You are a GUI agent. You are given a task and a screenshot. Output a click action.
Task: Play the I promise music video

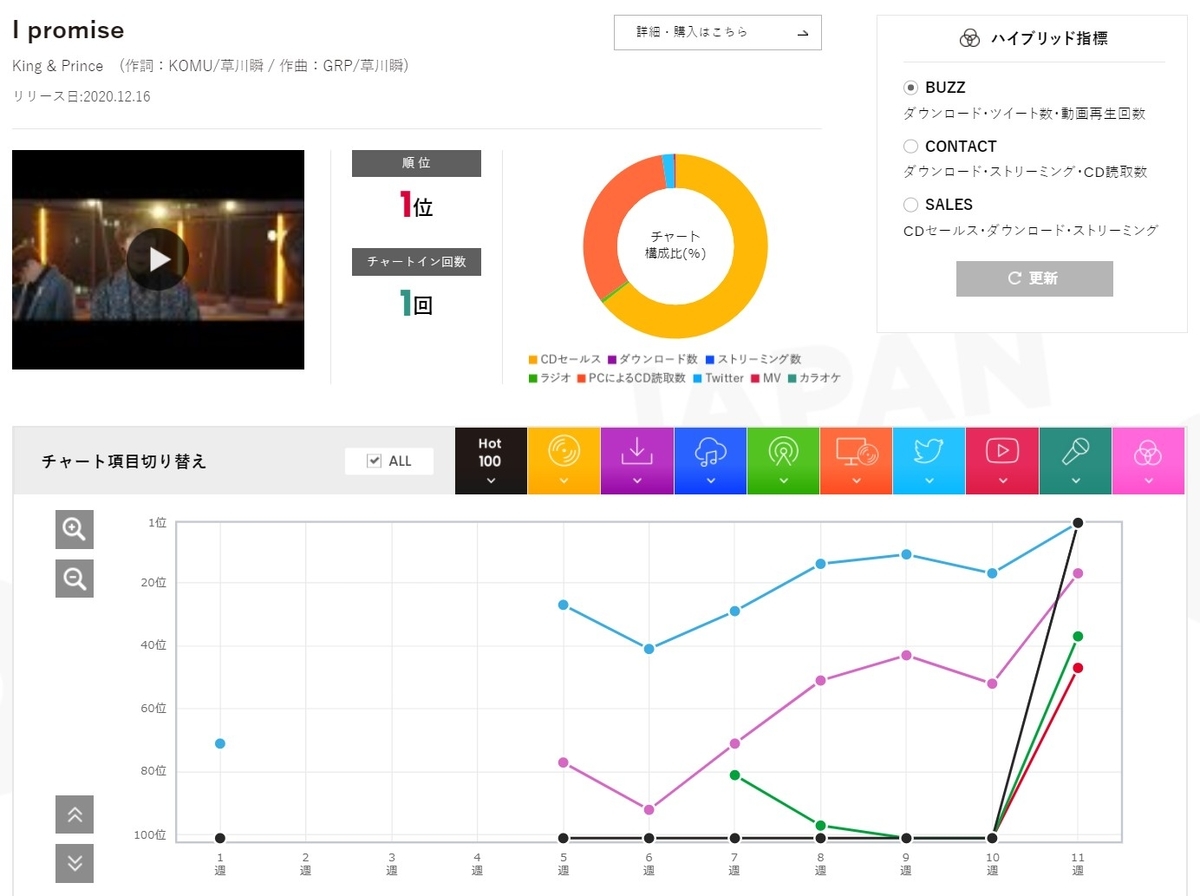click(x=158, y=259)
